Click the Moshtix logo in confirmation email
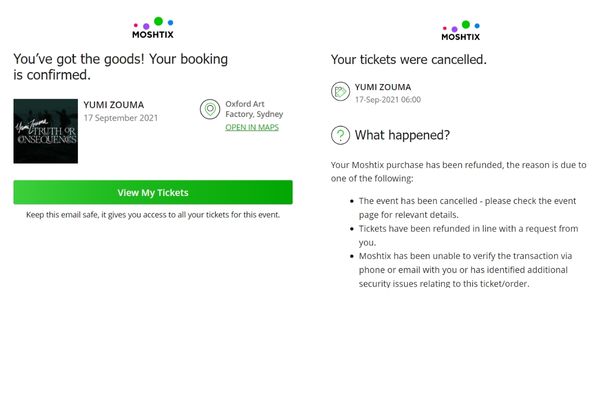The height and width of the screenshot is (400, 600). [x=153, y=28]
